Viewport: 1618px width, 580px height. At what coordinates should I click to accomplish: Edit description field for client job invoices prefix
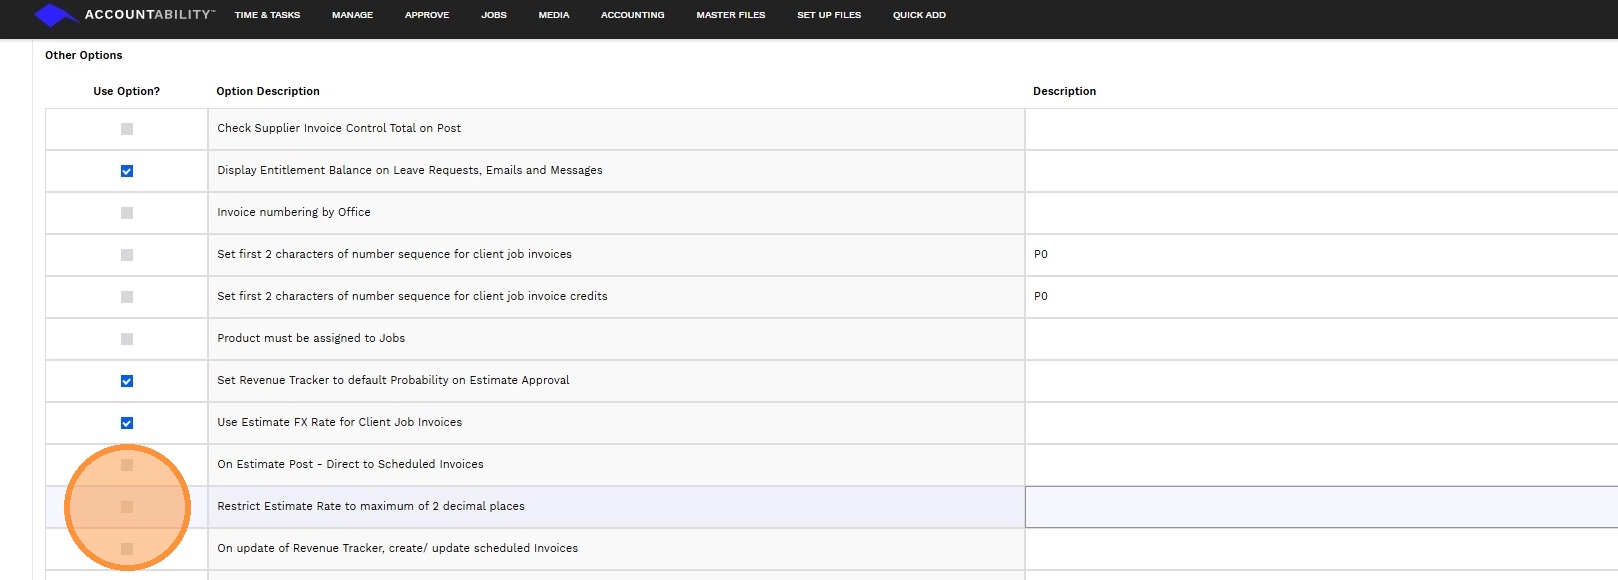pos(1320,255)
